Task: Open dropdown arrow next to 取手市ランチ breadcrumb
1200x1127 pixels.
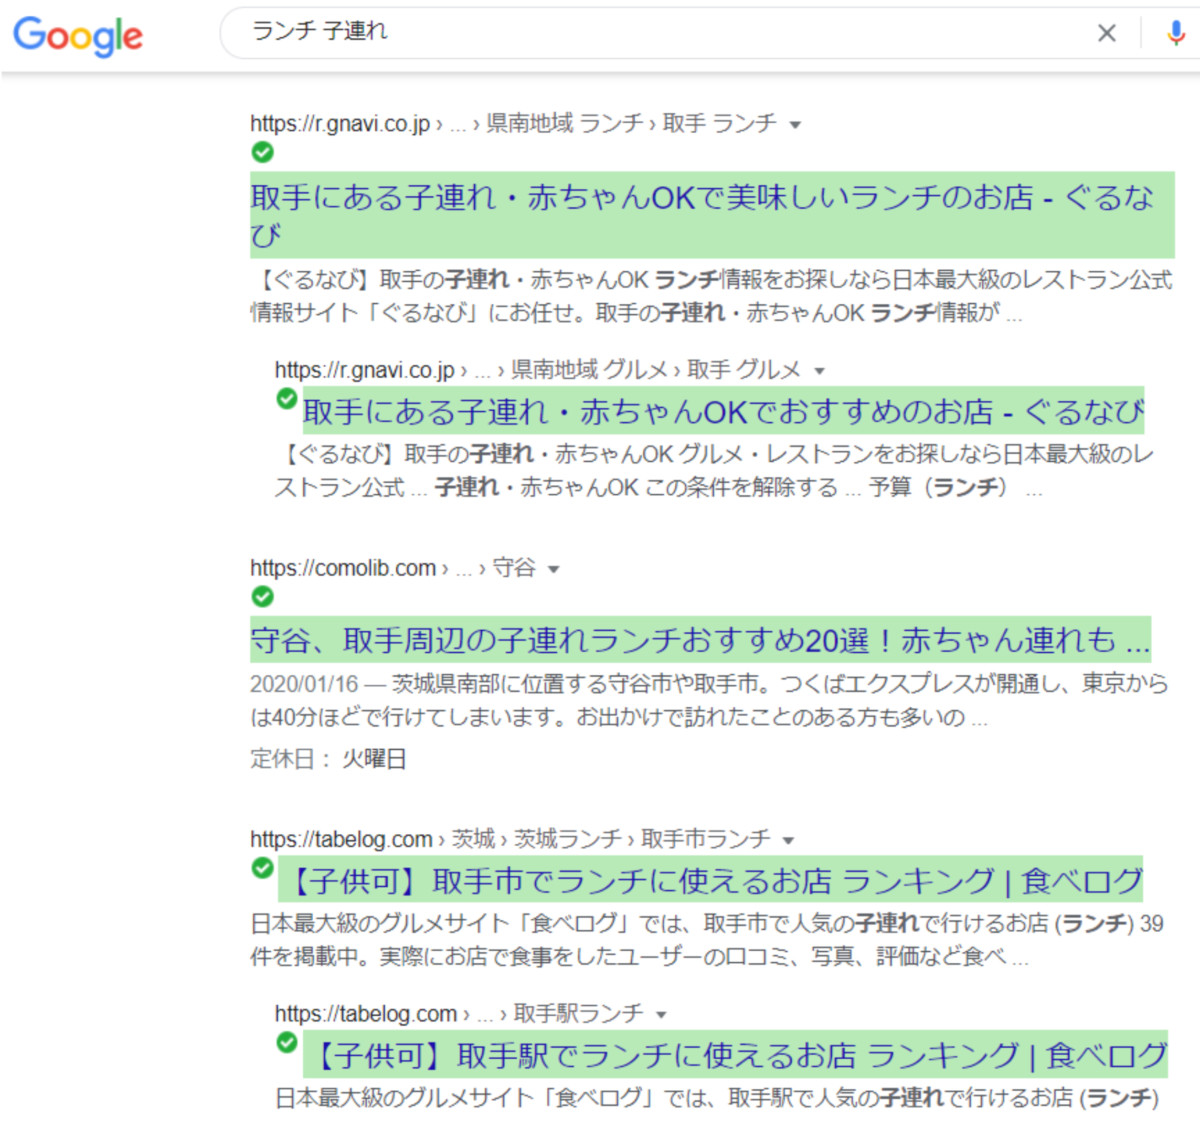Action: pyautogui.click(x=788, y=840)
